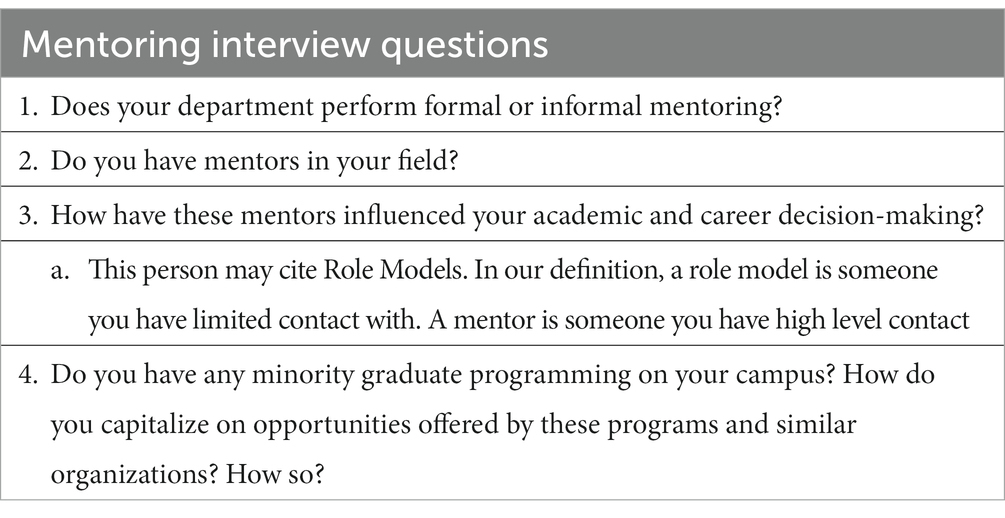This screenshot has height=518, width=1005.
Task: Click sub-item a about Role Models
Action: coord(502,294)
